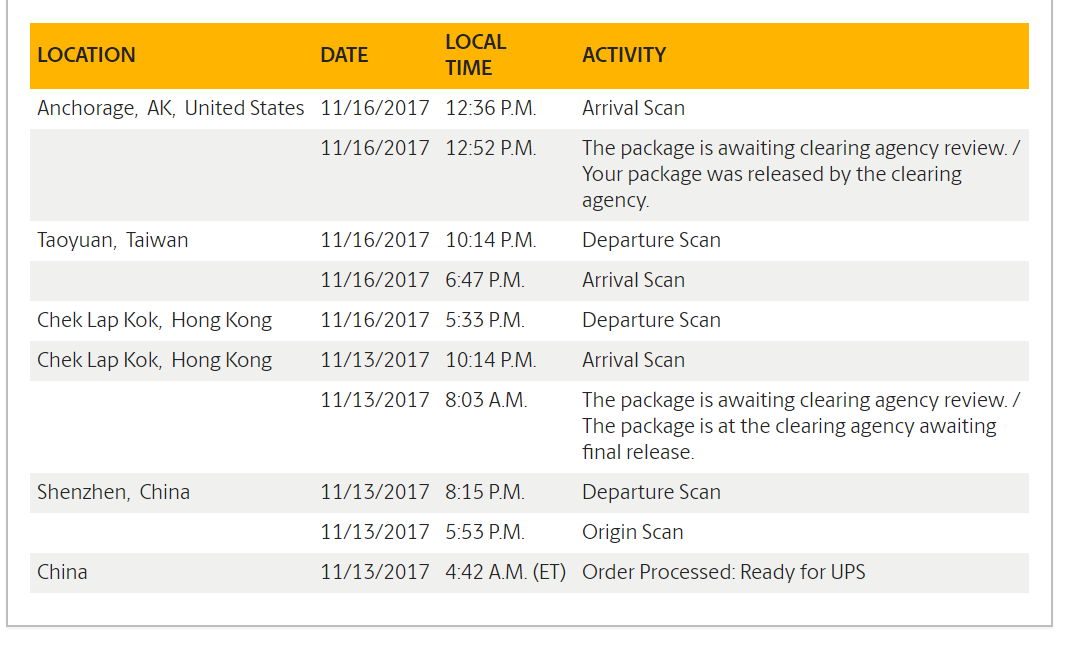Select the Order Processed: Ready for UPS text
Viewport: 1067px width, 645px height.
click(x=723, y=572)
